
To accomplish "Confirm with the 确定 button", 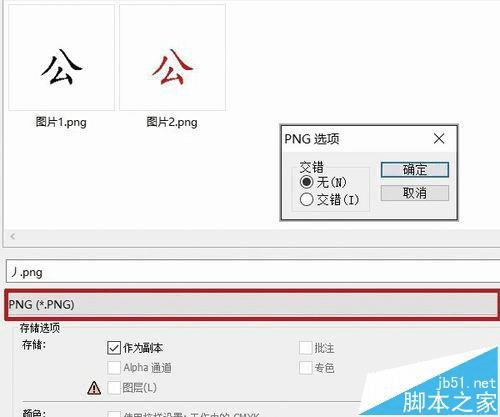I will (x=415, y=170).
